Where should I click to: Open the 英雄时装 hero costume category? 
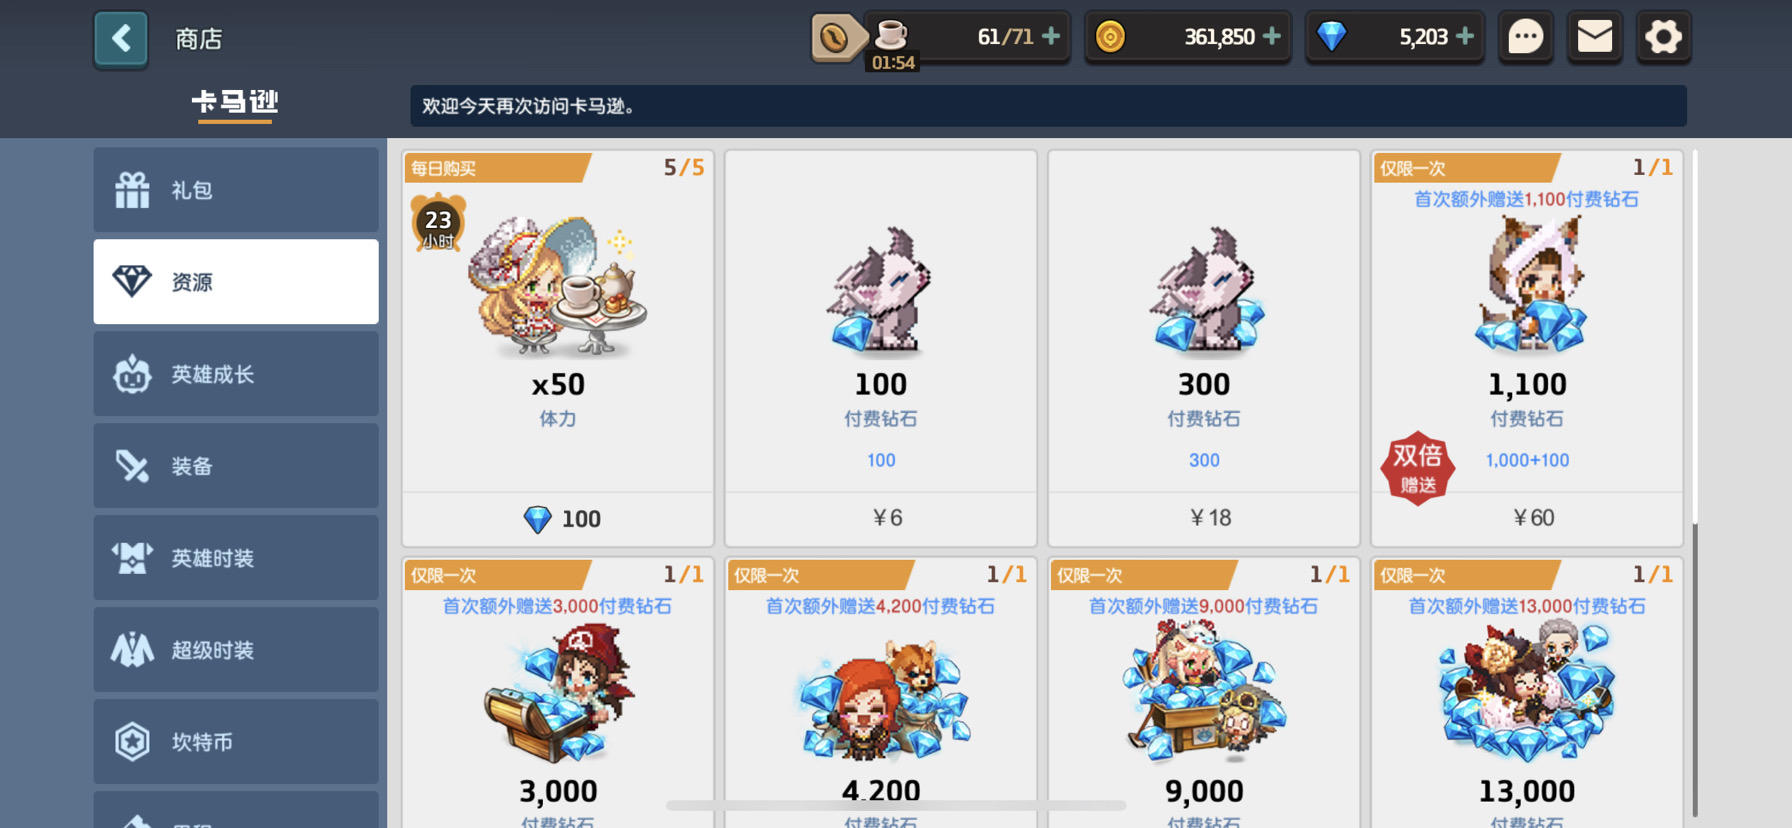236,558
